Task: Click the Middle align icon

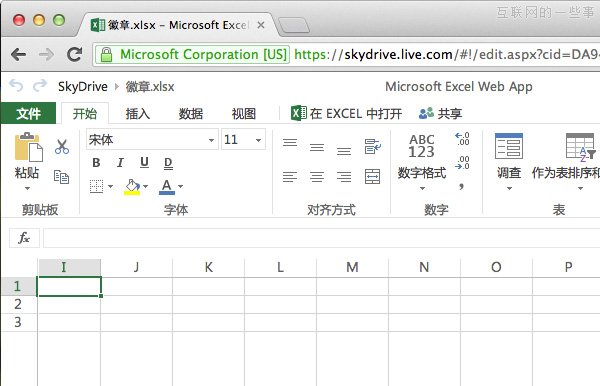Action: (317, 147)
